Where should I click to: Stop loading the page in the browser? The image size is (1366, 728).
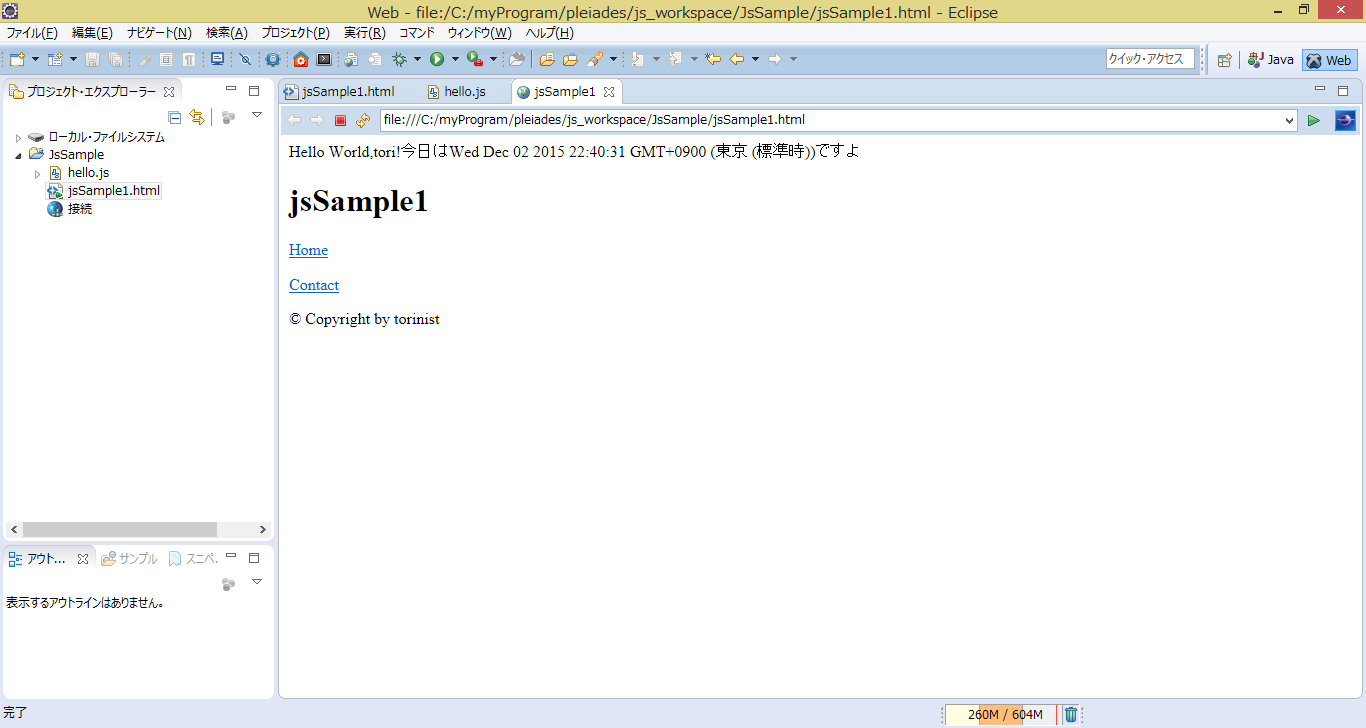pos(340,120)
